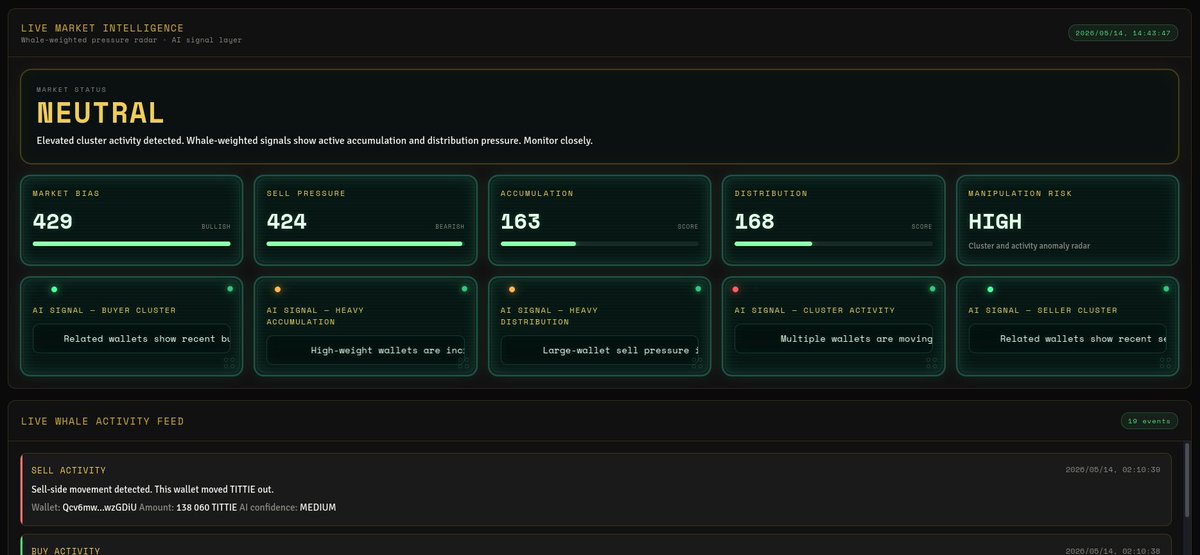The image size is (1200, 555).
Task: Click 'Sell-side movement detected' message
Action: coord(153,489)
